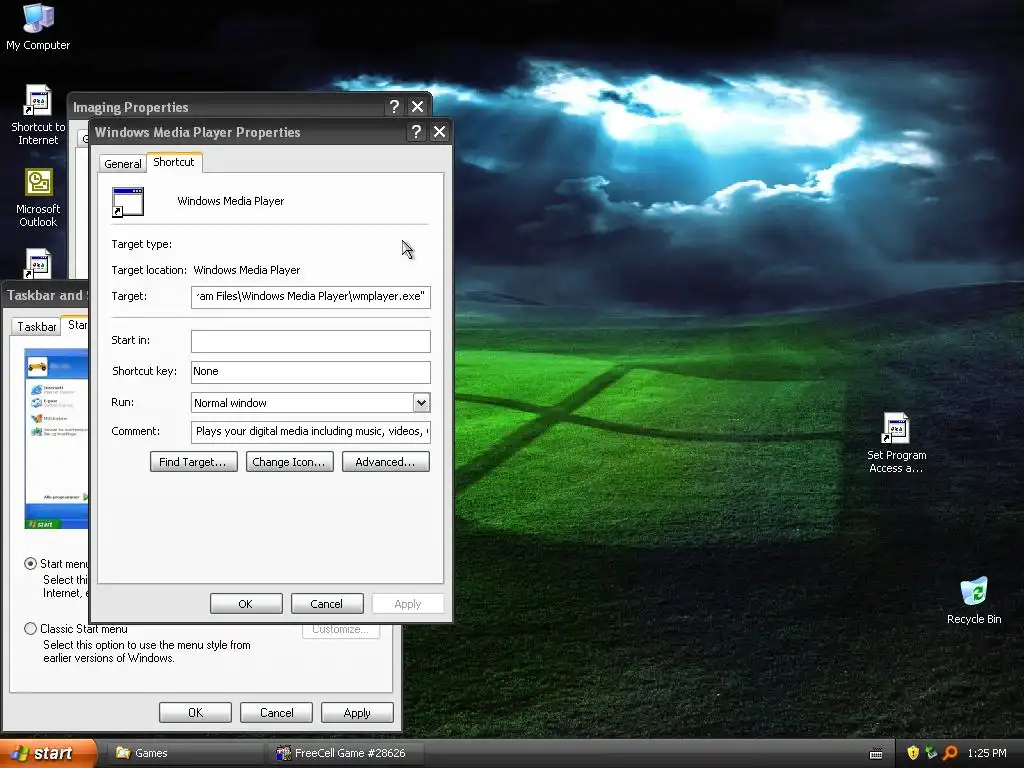
Task: Click the Windows Media Player shortcut icon in Properties
Action: tap(127, 202)
